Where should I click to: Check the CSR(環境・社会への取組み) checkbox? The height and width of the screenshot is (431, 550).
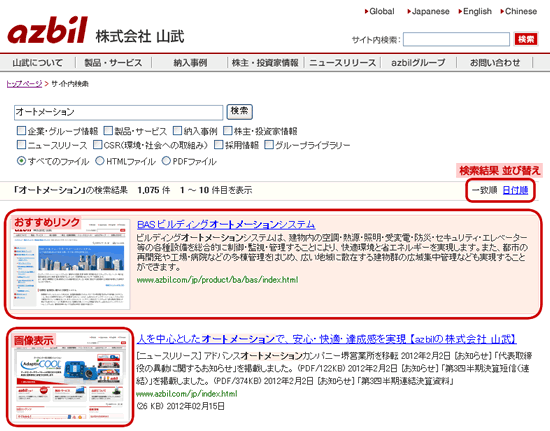[98, 144]
